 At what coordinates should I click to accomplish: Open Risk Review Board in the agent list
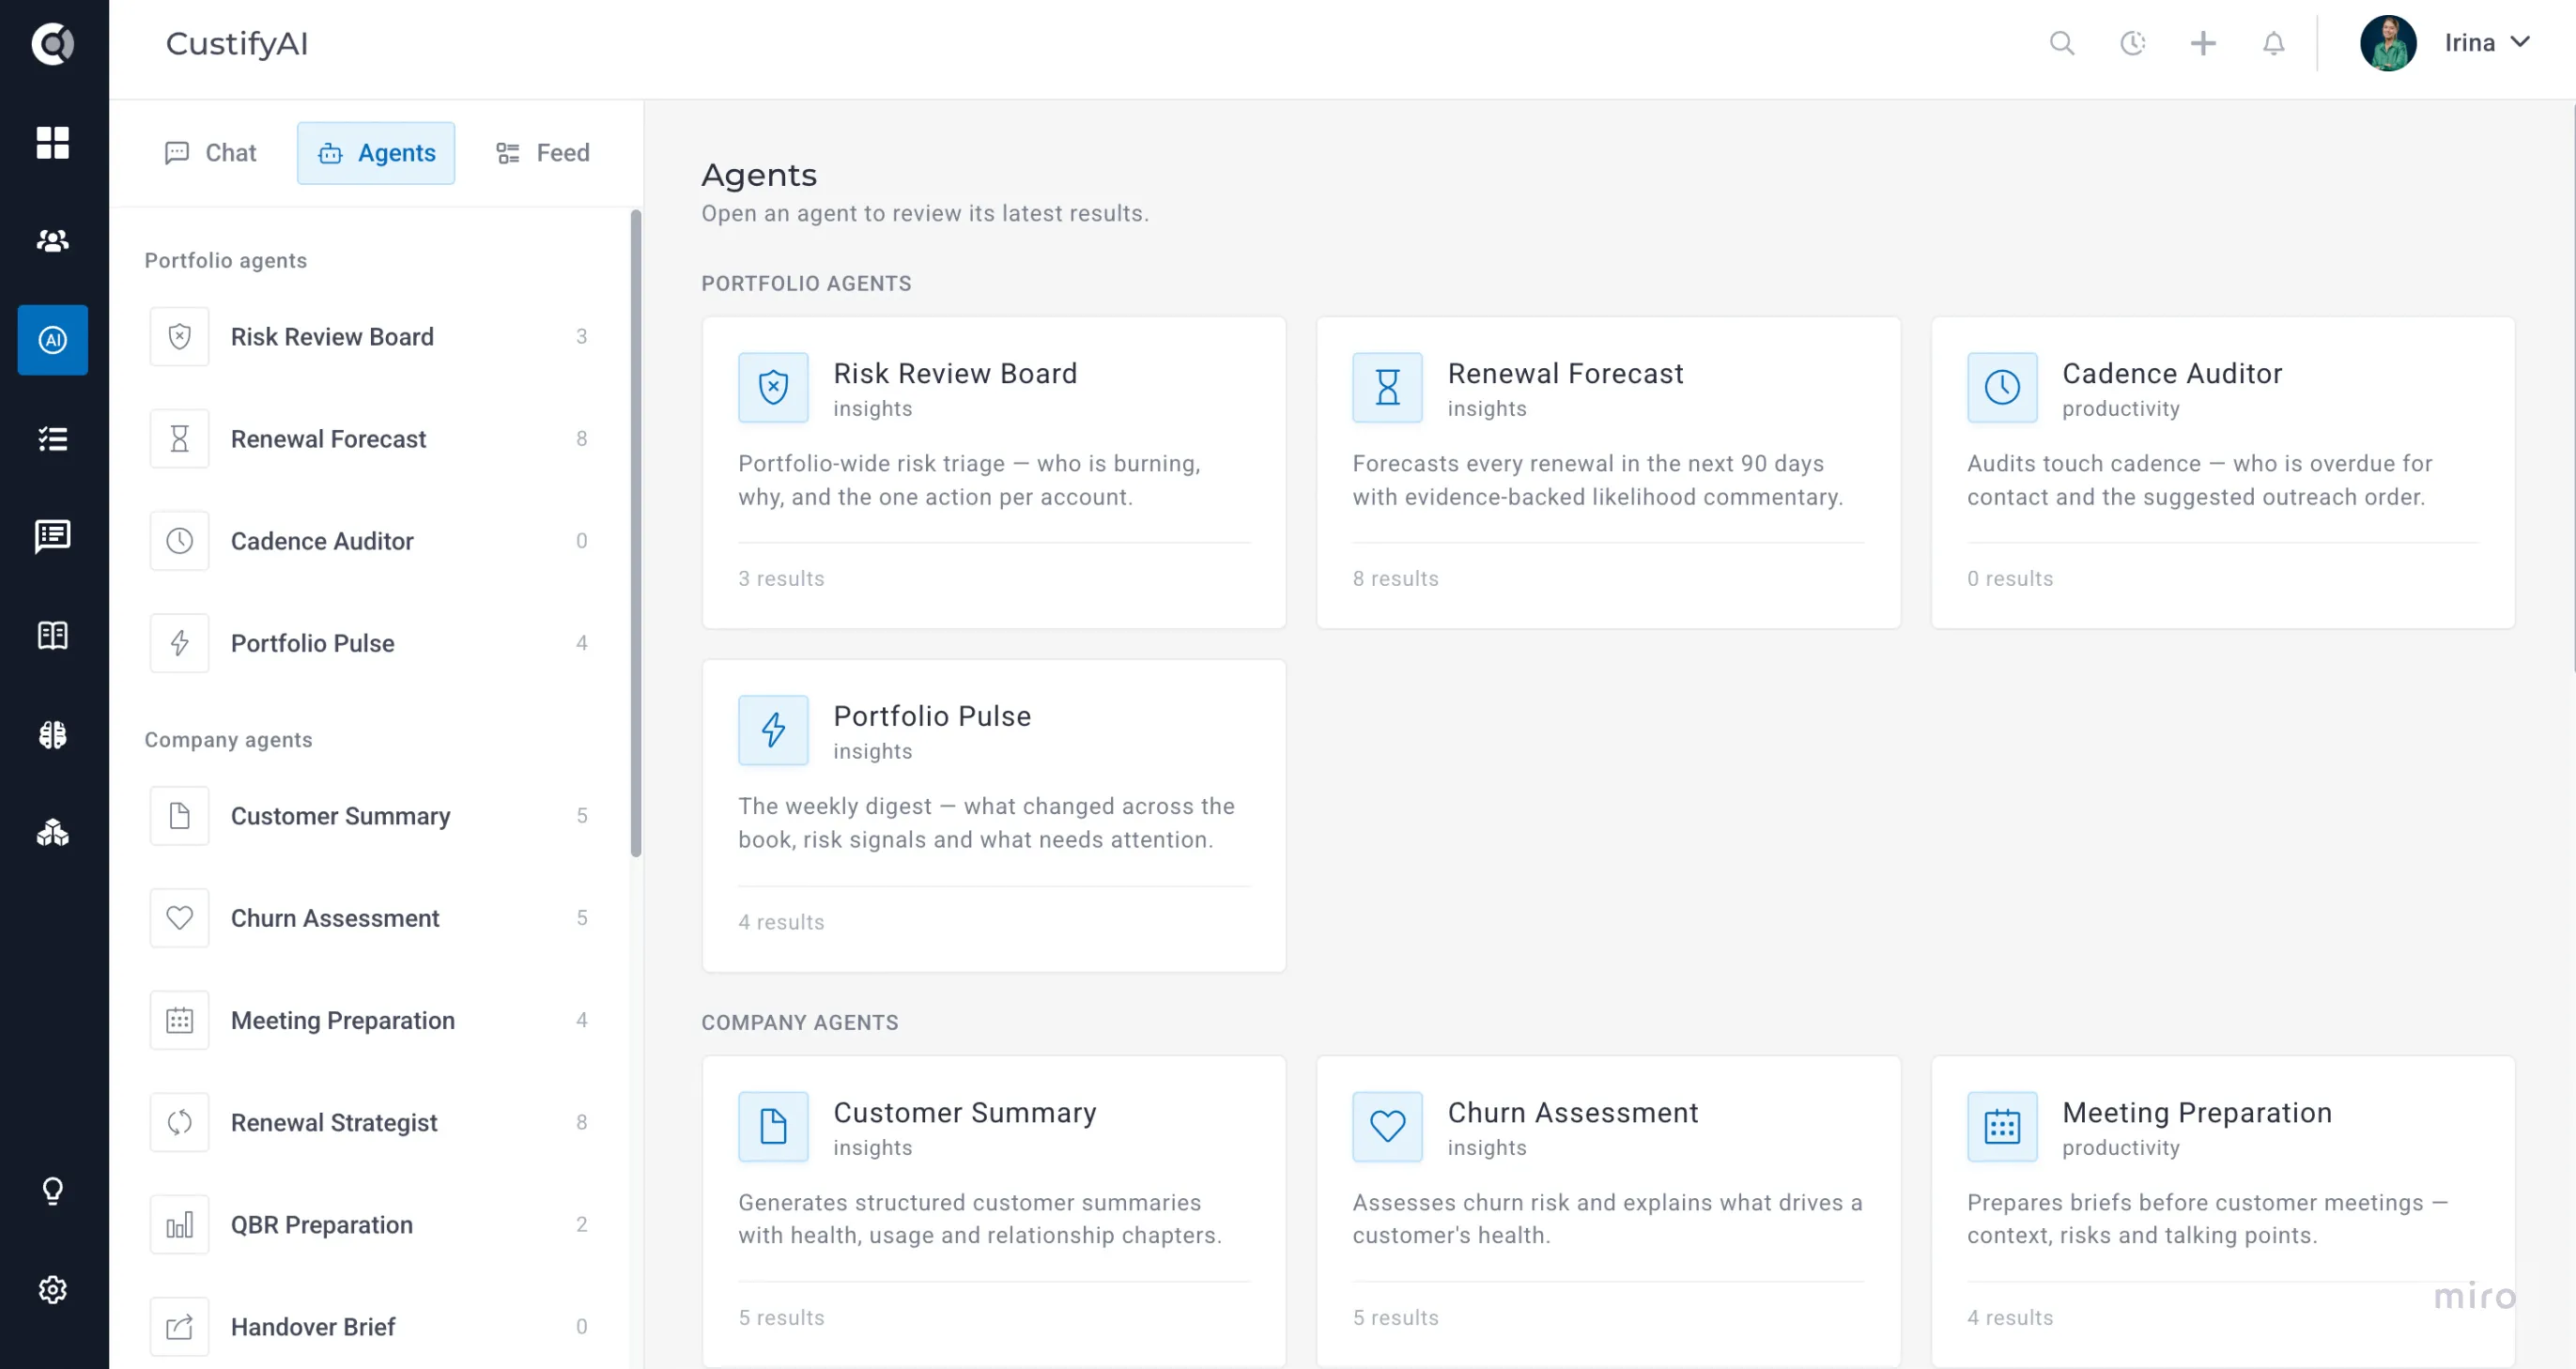tap(370, 337)
